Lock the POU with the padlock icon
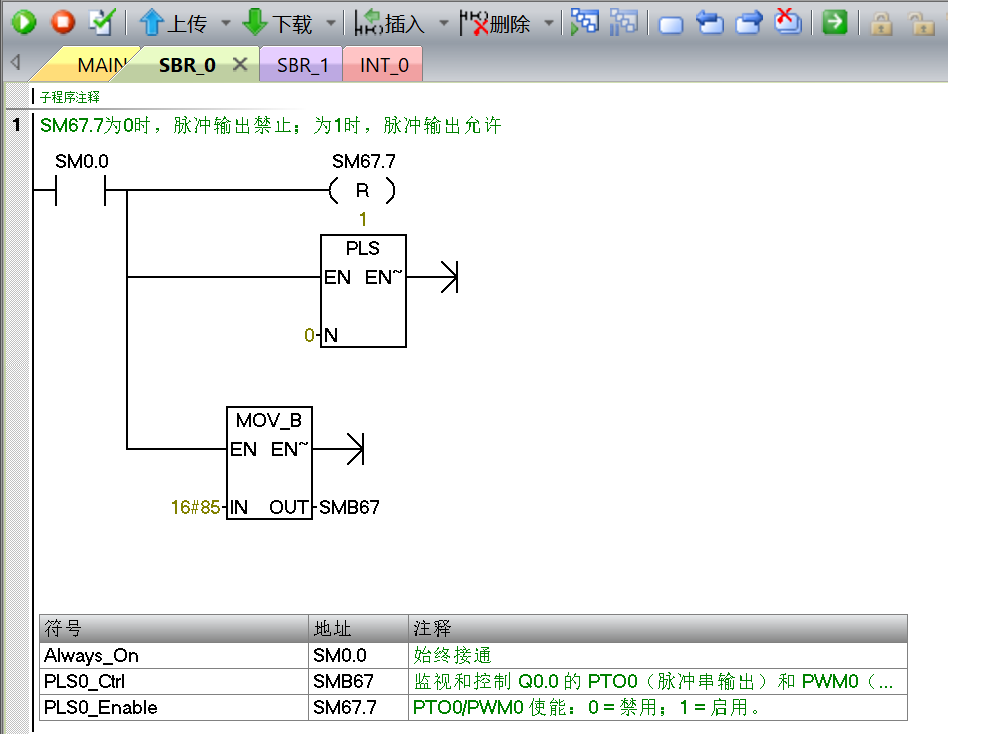 pos(880,23)
